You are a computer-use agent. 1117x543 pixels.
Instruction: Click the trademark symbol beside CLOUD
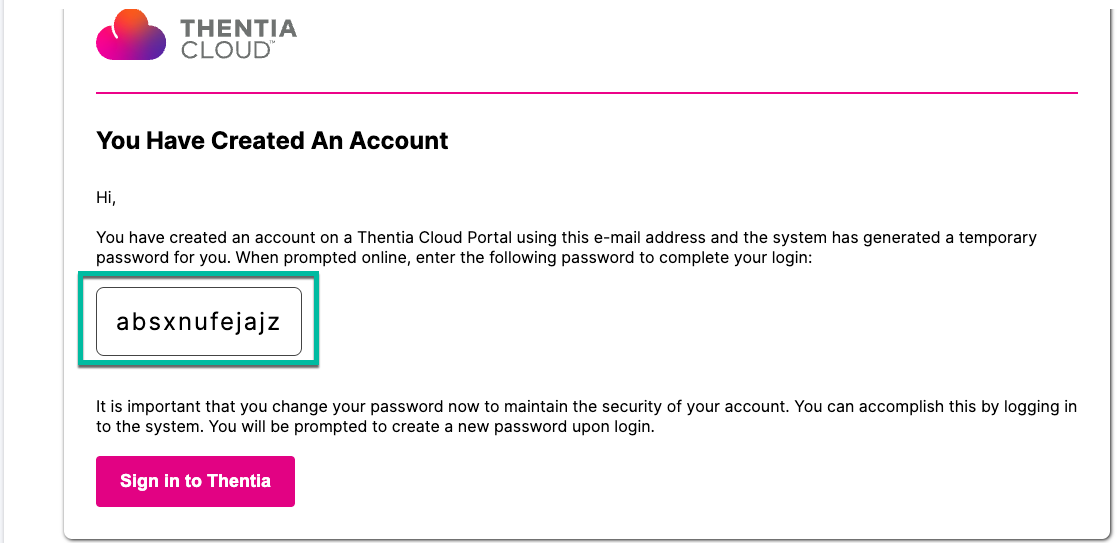coord(269,44)
